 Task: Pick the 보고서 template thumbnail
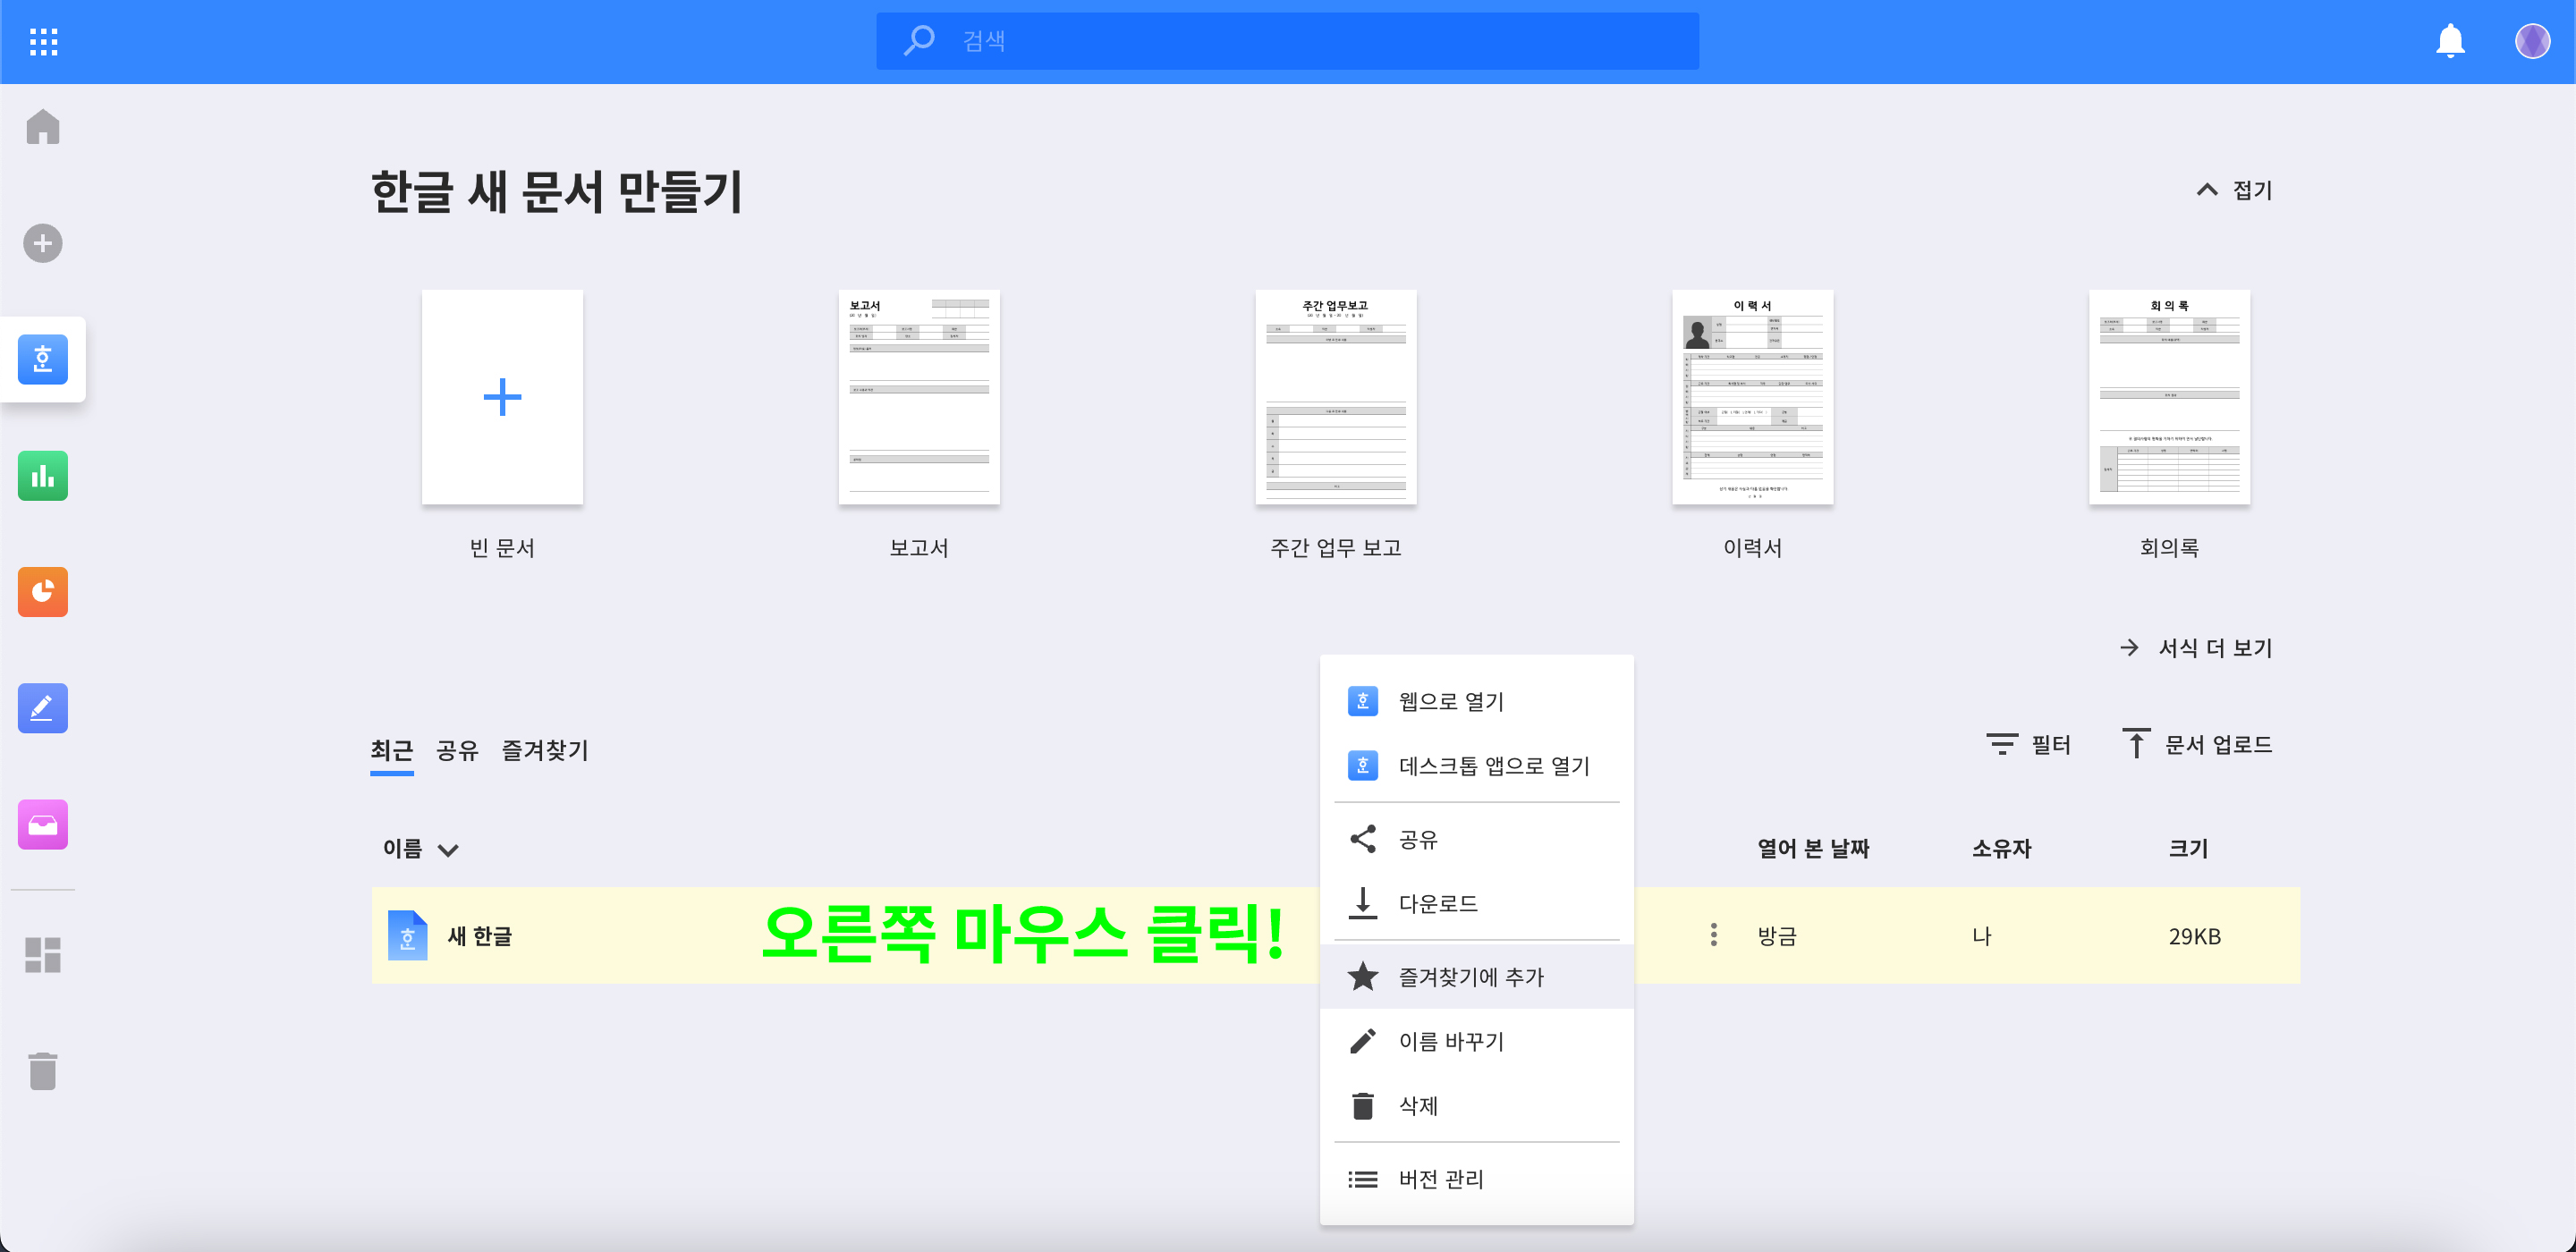tap(919, 397)
